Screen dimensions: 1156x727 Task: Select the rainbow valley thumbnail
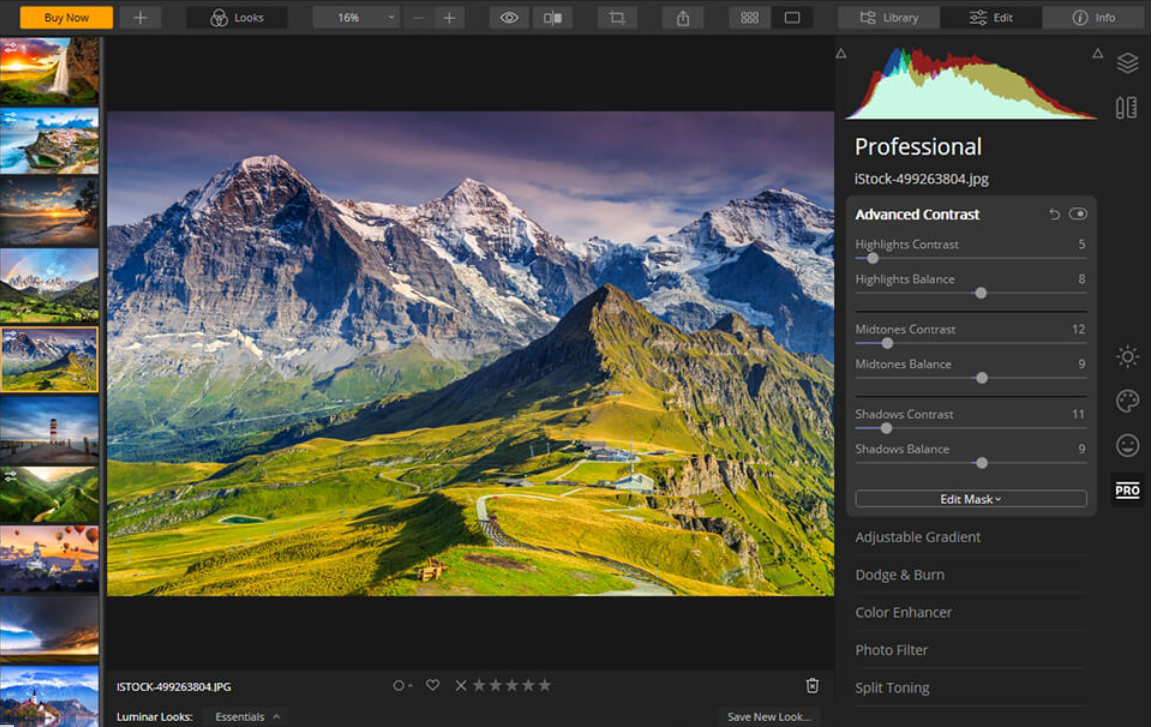click(x=49, y=286)
